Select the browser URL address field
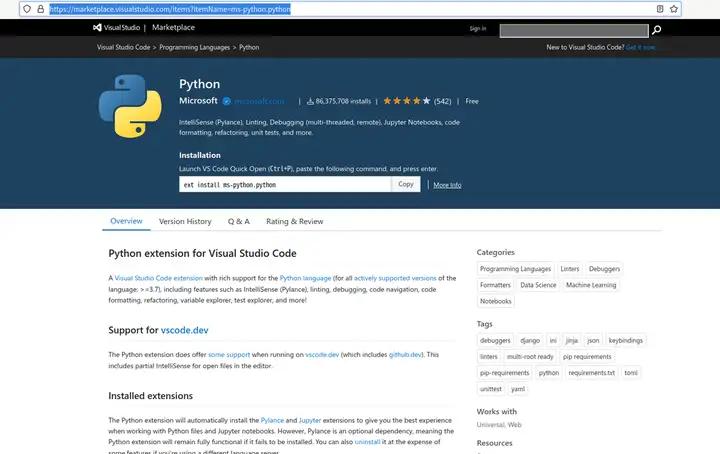The width and height of the screenshot is (720, 454). (x=350, y=9)
